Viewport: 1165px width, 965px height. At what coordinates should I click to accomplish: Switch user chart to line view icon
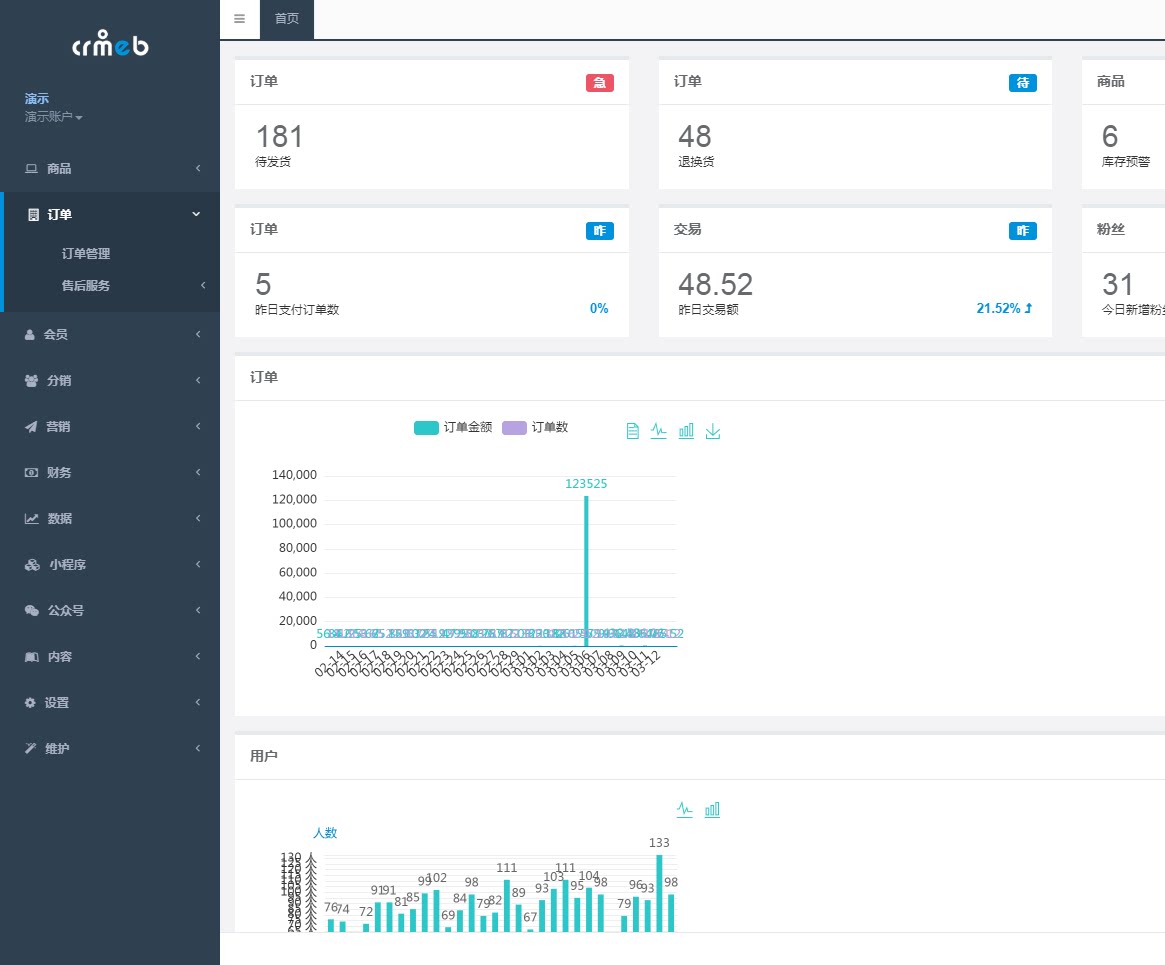pos(684,810)
